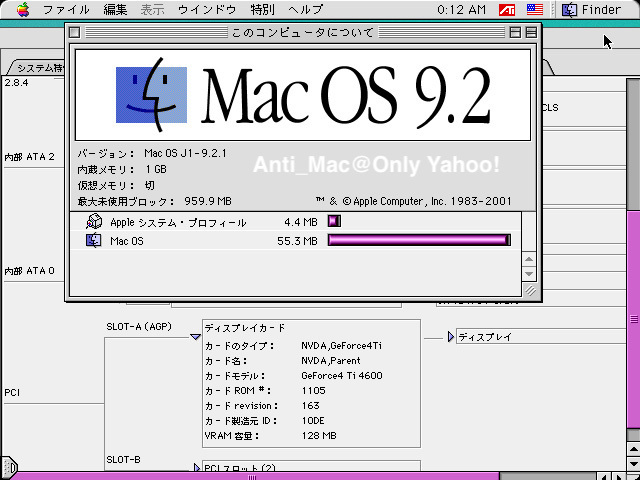
Task: Close the このコンピュータについて window
Action: [x=74, y=32]
